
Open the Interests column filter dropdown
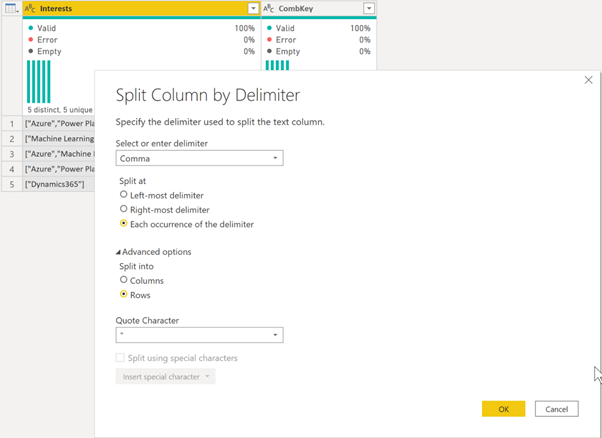click(x=253, y=8)
